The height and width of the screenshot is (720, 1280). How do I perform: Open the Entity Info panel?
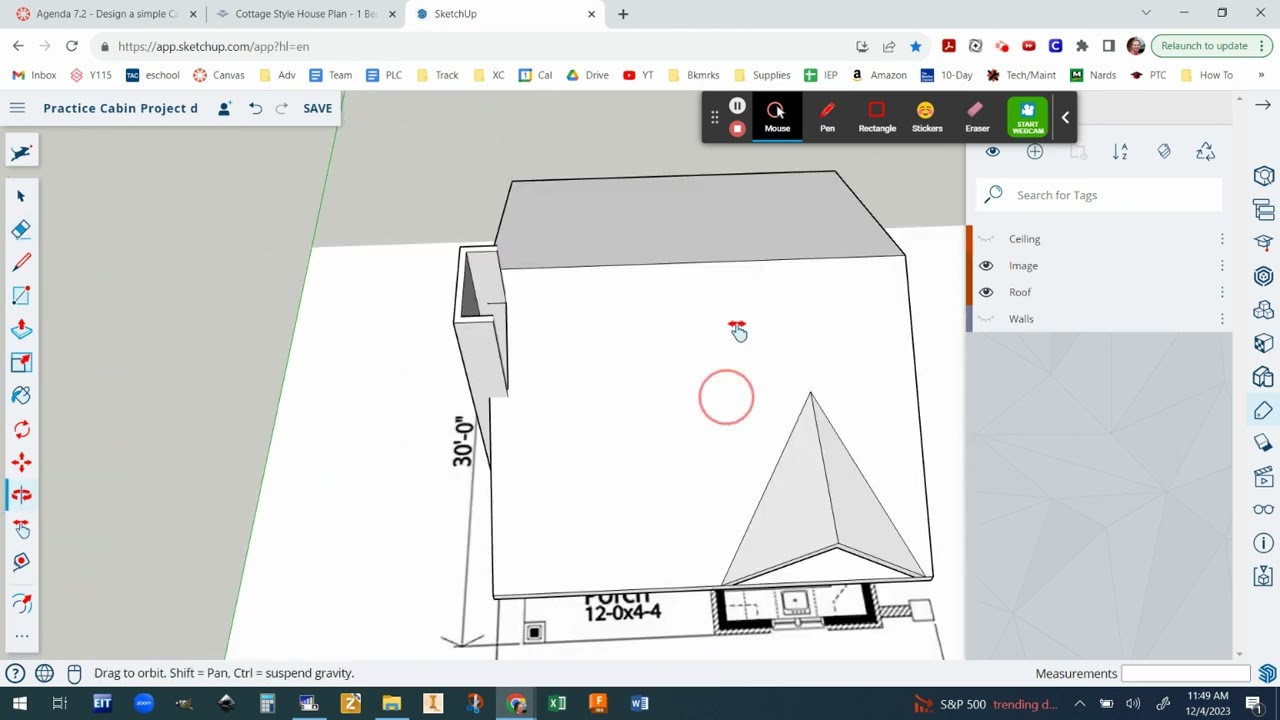1263,177
